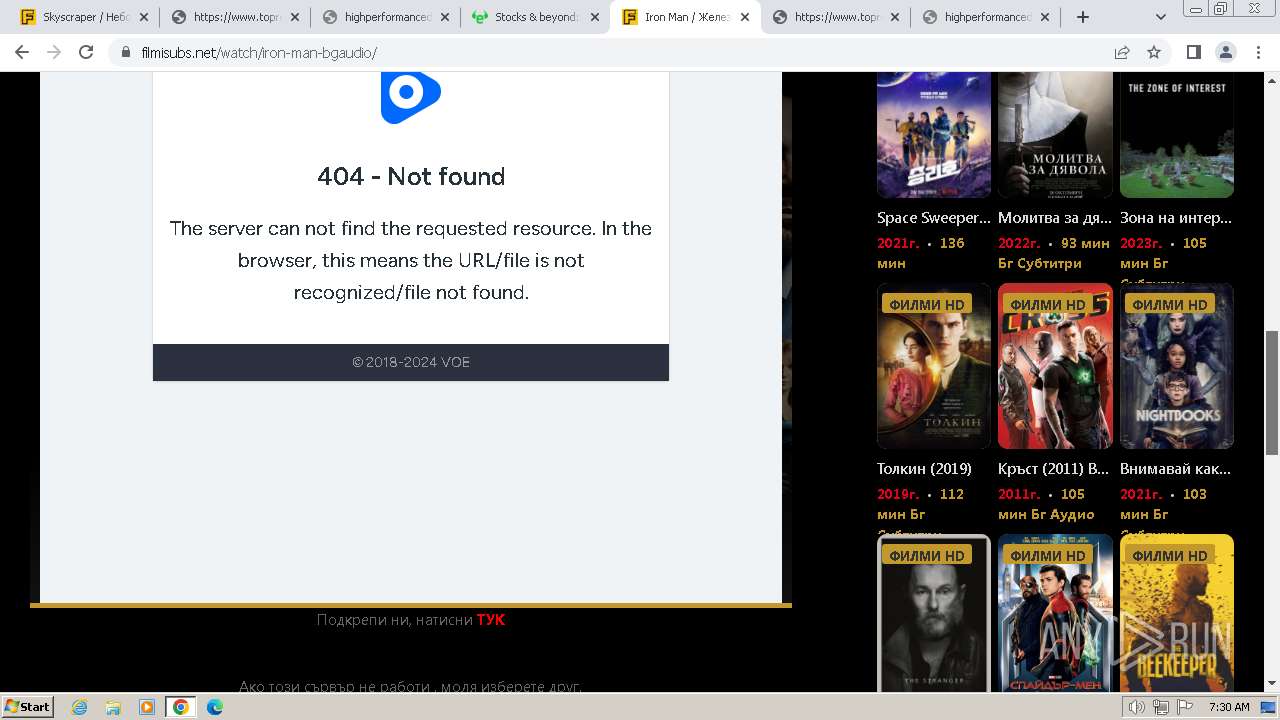Open Space Sweepers movie poster
Screen dimensions: 1280x720
(x=934, y=135)
